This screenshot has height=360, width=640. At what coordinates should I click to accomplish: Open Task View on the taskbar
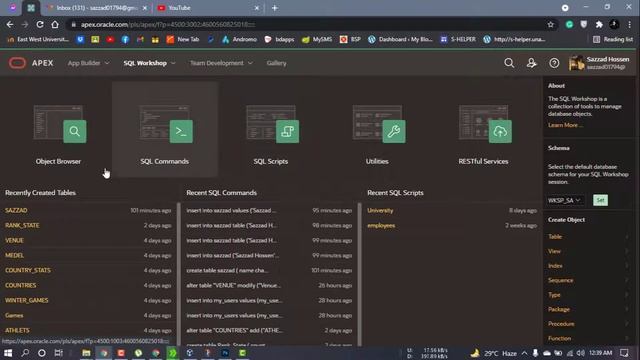pos(58,353)
